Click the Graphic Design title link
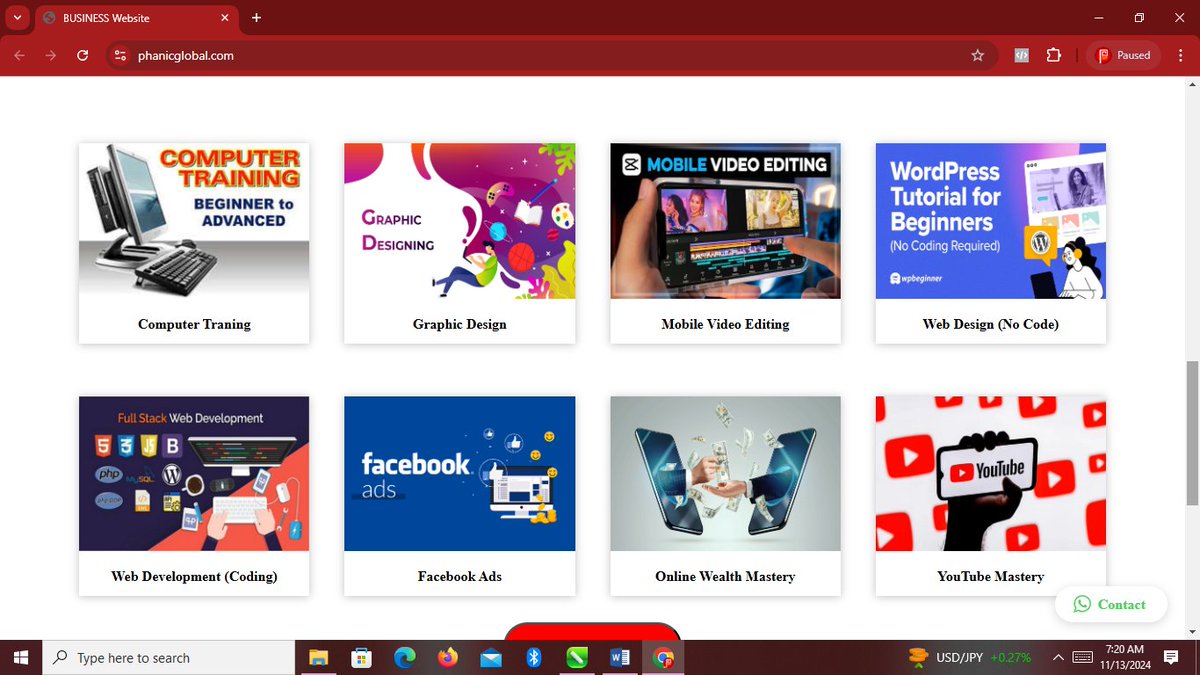This screenshot has width=1200, height=675. (x=460, y=324)
